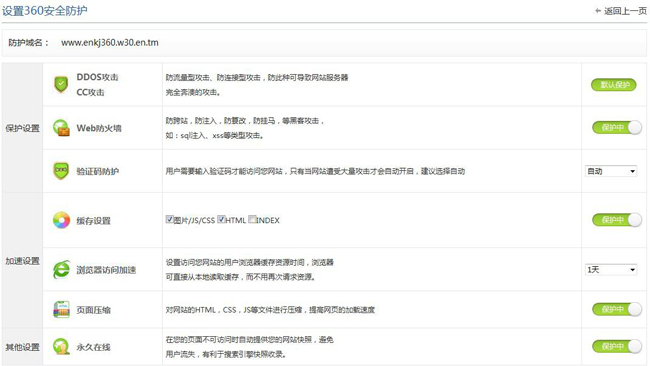The height and width of the screenshot is (366, 650).
Task: Uncheck the 图片/JS/CSS cache checkbox
Action: [169, 219]
